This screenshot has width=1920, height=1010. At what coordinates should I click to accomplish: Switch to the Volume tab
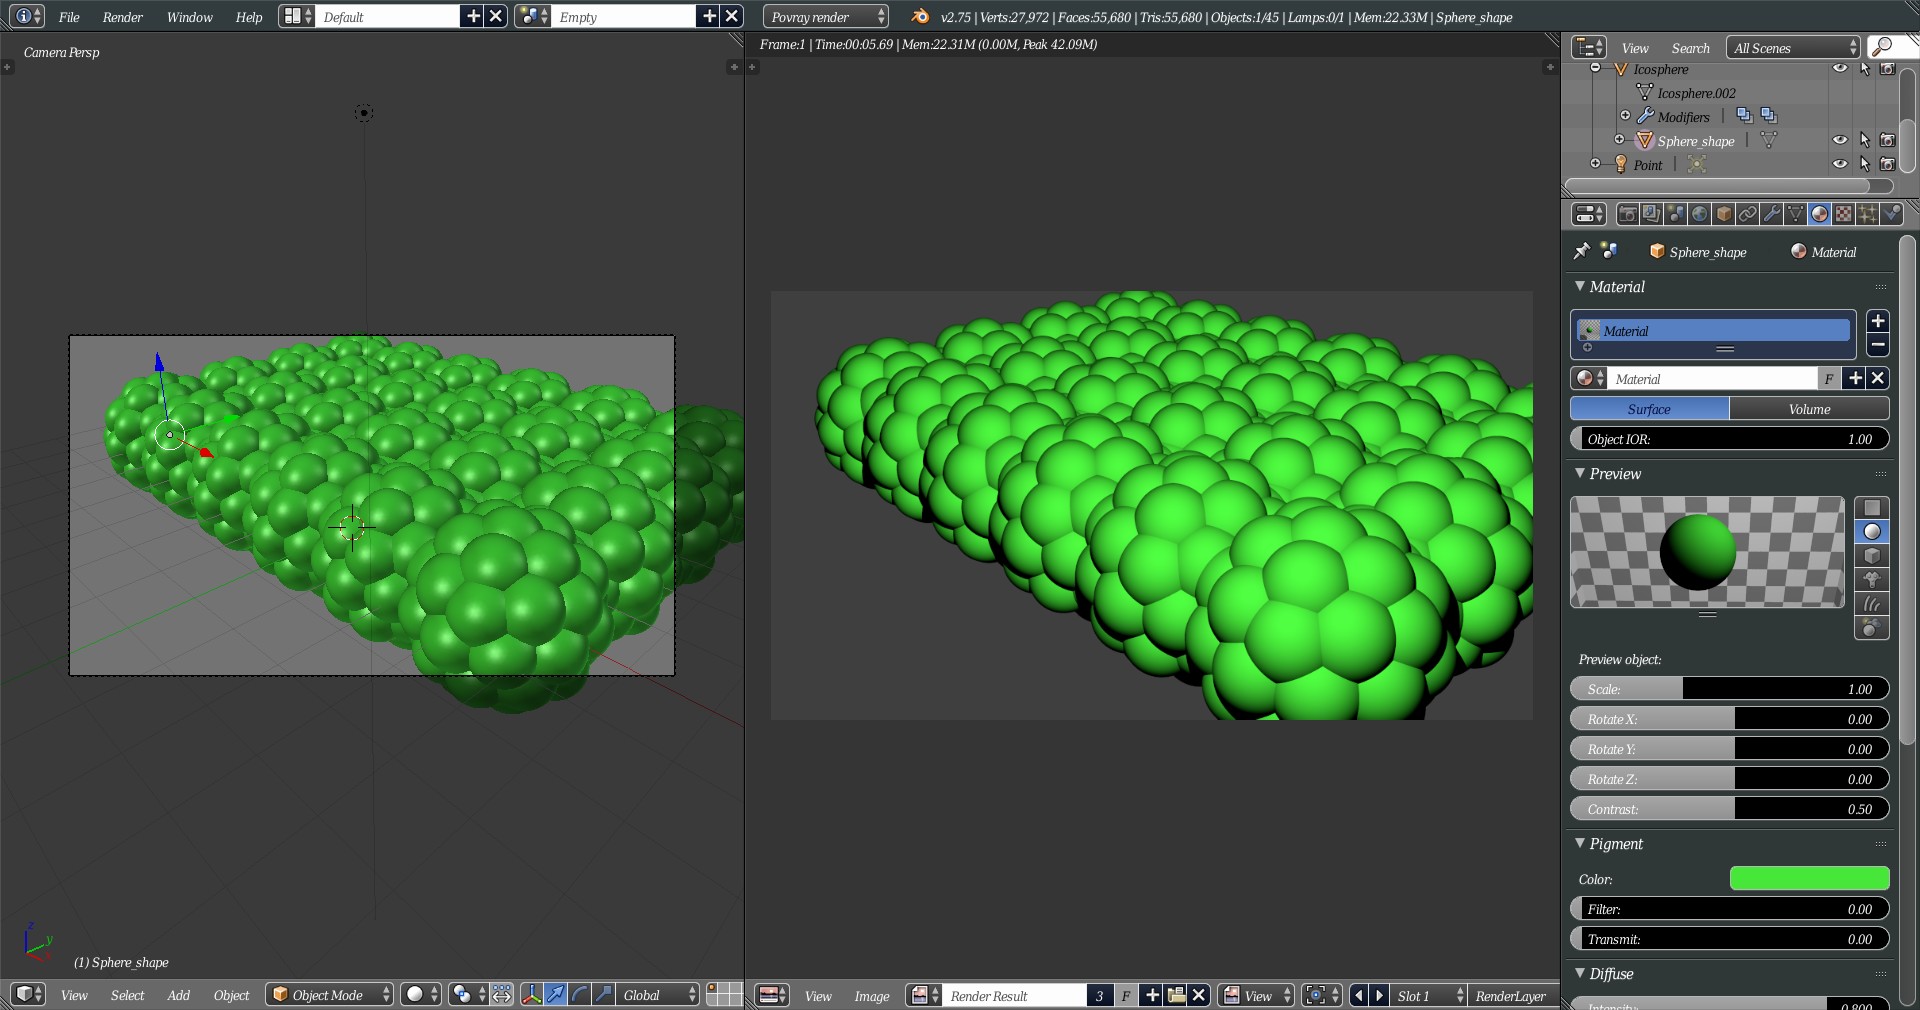[1809, 409]
